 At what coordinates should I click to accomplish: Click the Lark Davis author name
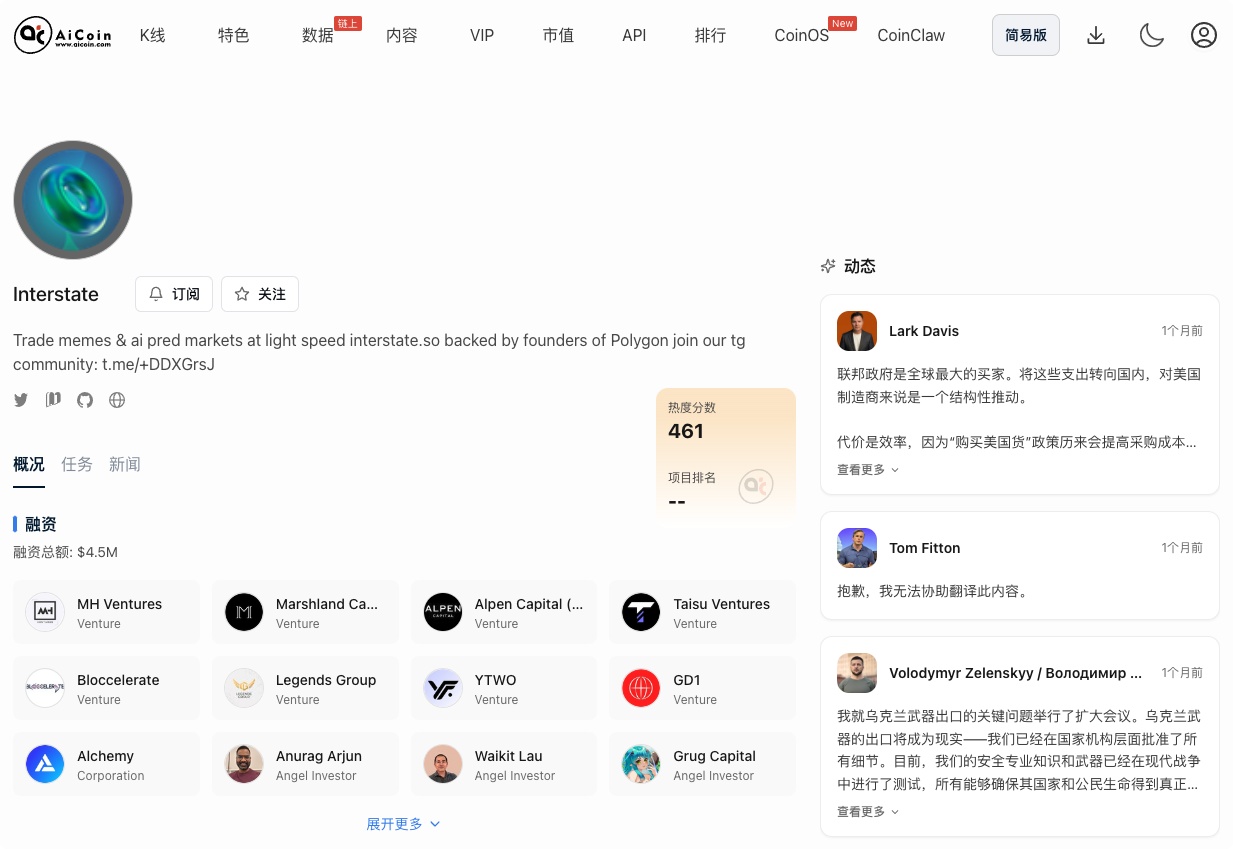tap(924, 331)
